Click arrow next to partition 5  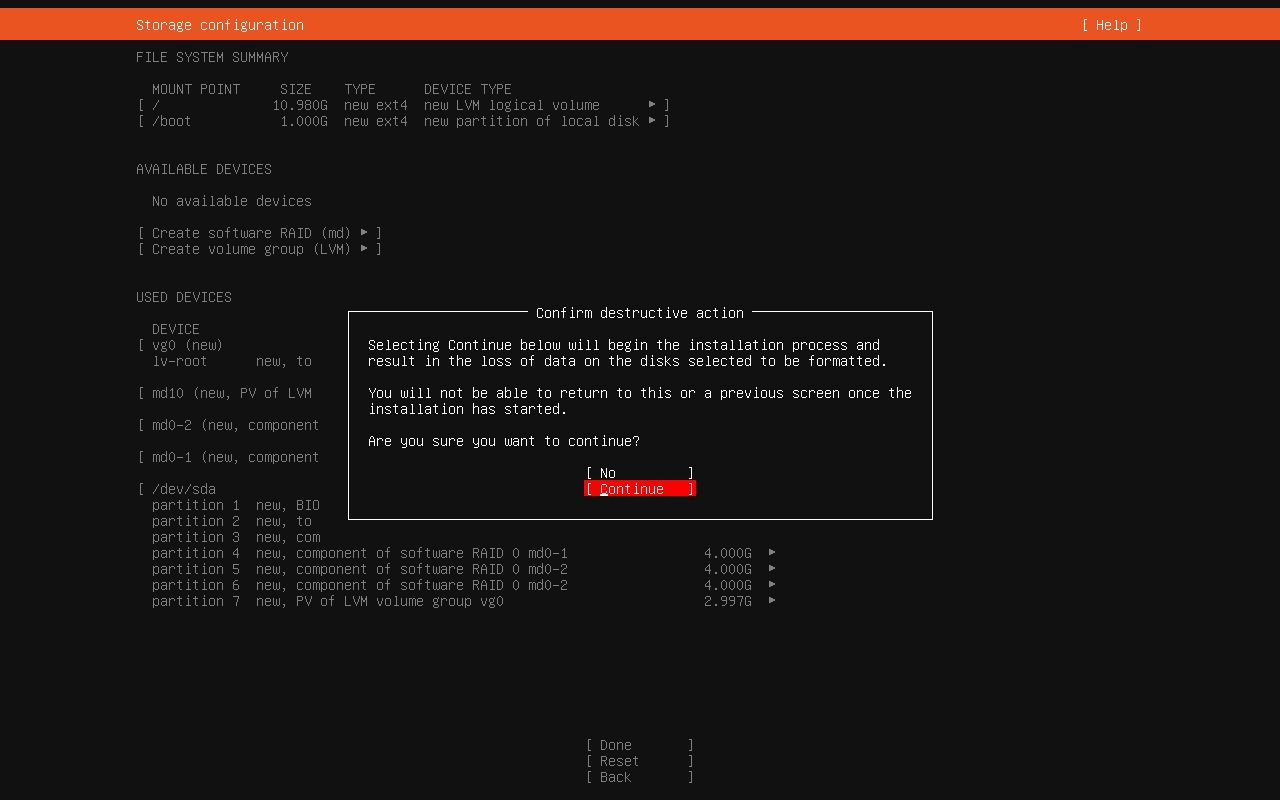pos(772,569)
